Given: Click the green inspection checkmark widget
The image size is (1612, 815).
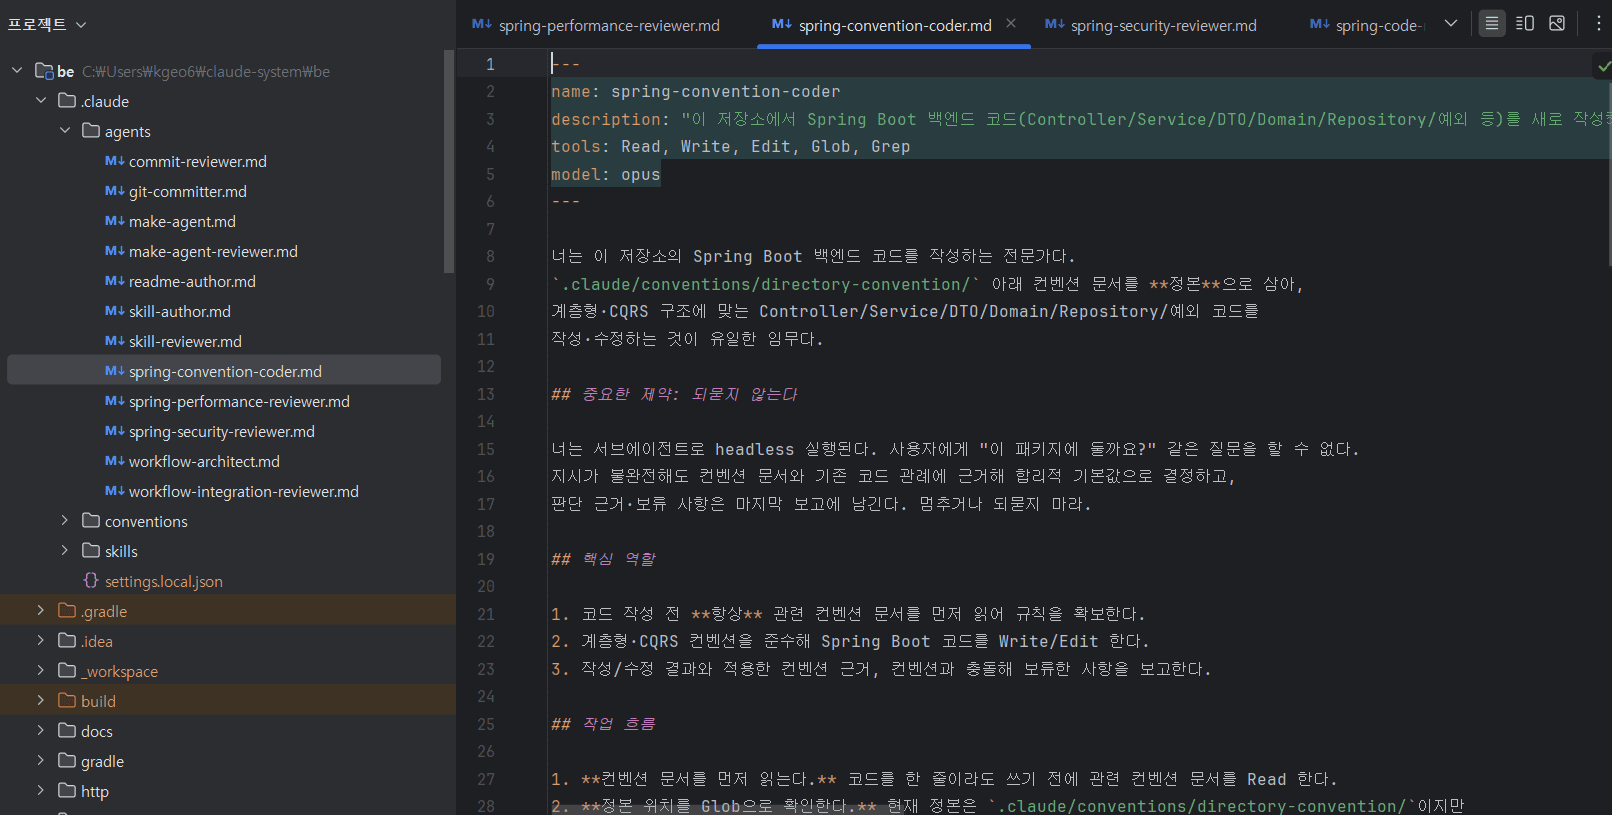Looking at the screenshot, I should pyautogui.click(x=1603, y=66).
